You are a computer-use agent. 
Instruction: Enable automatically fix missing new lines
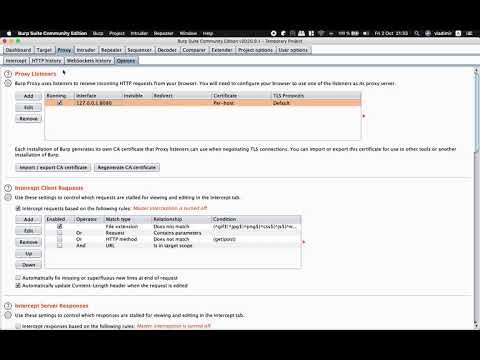[18, 278]
